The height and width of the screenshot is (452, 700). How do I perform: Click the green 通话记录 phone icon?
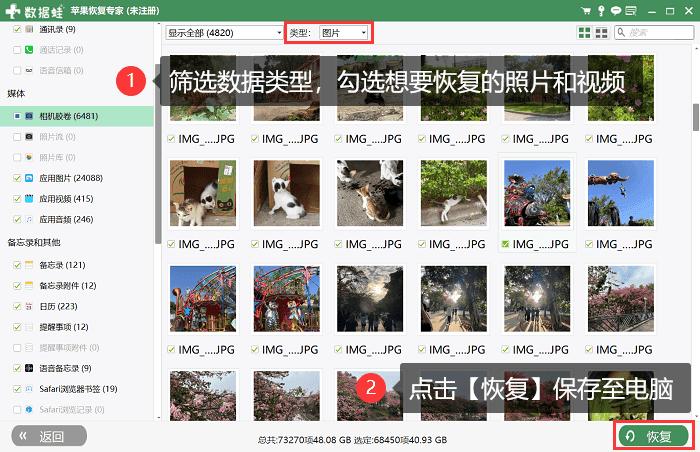(29, 50)
